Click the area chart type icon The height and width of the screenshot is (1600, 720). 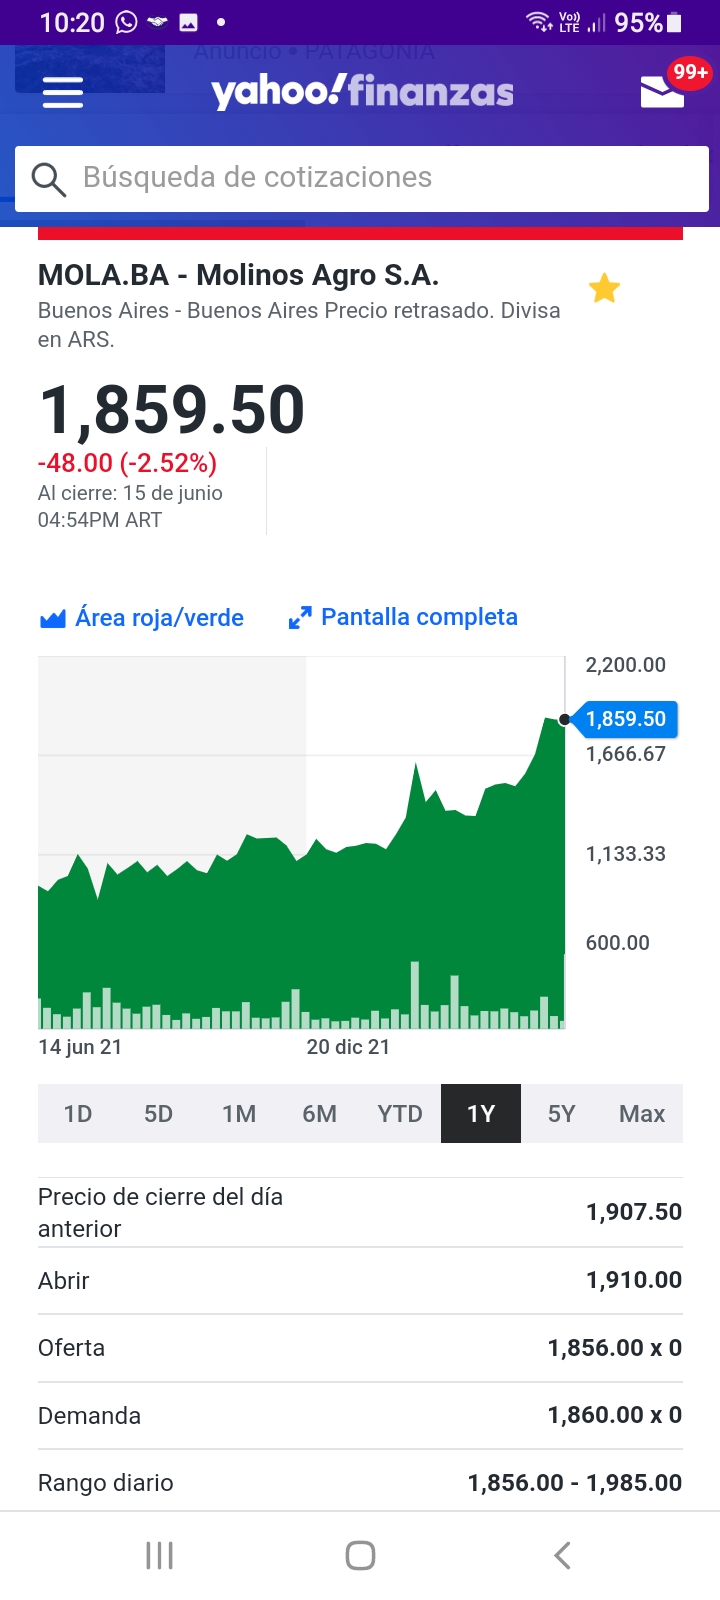(x=52, y=618)
